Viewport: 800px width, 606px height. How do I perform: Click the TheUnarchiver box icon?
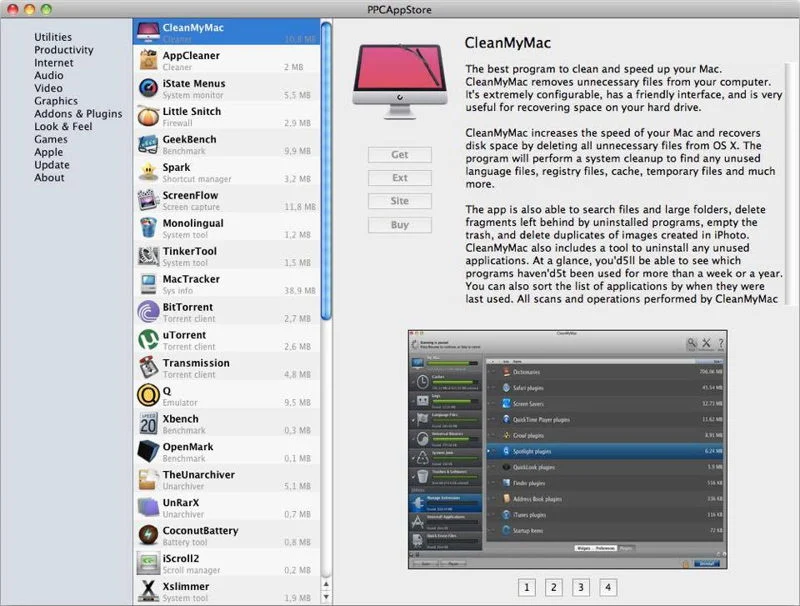coord(147,479)
